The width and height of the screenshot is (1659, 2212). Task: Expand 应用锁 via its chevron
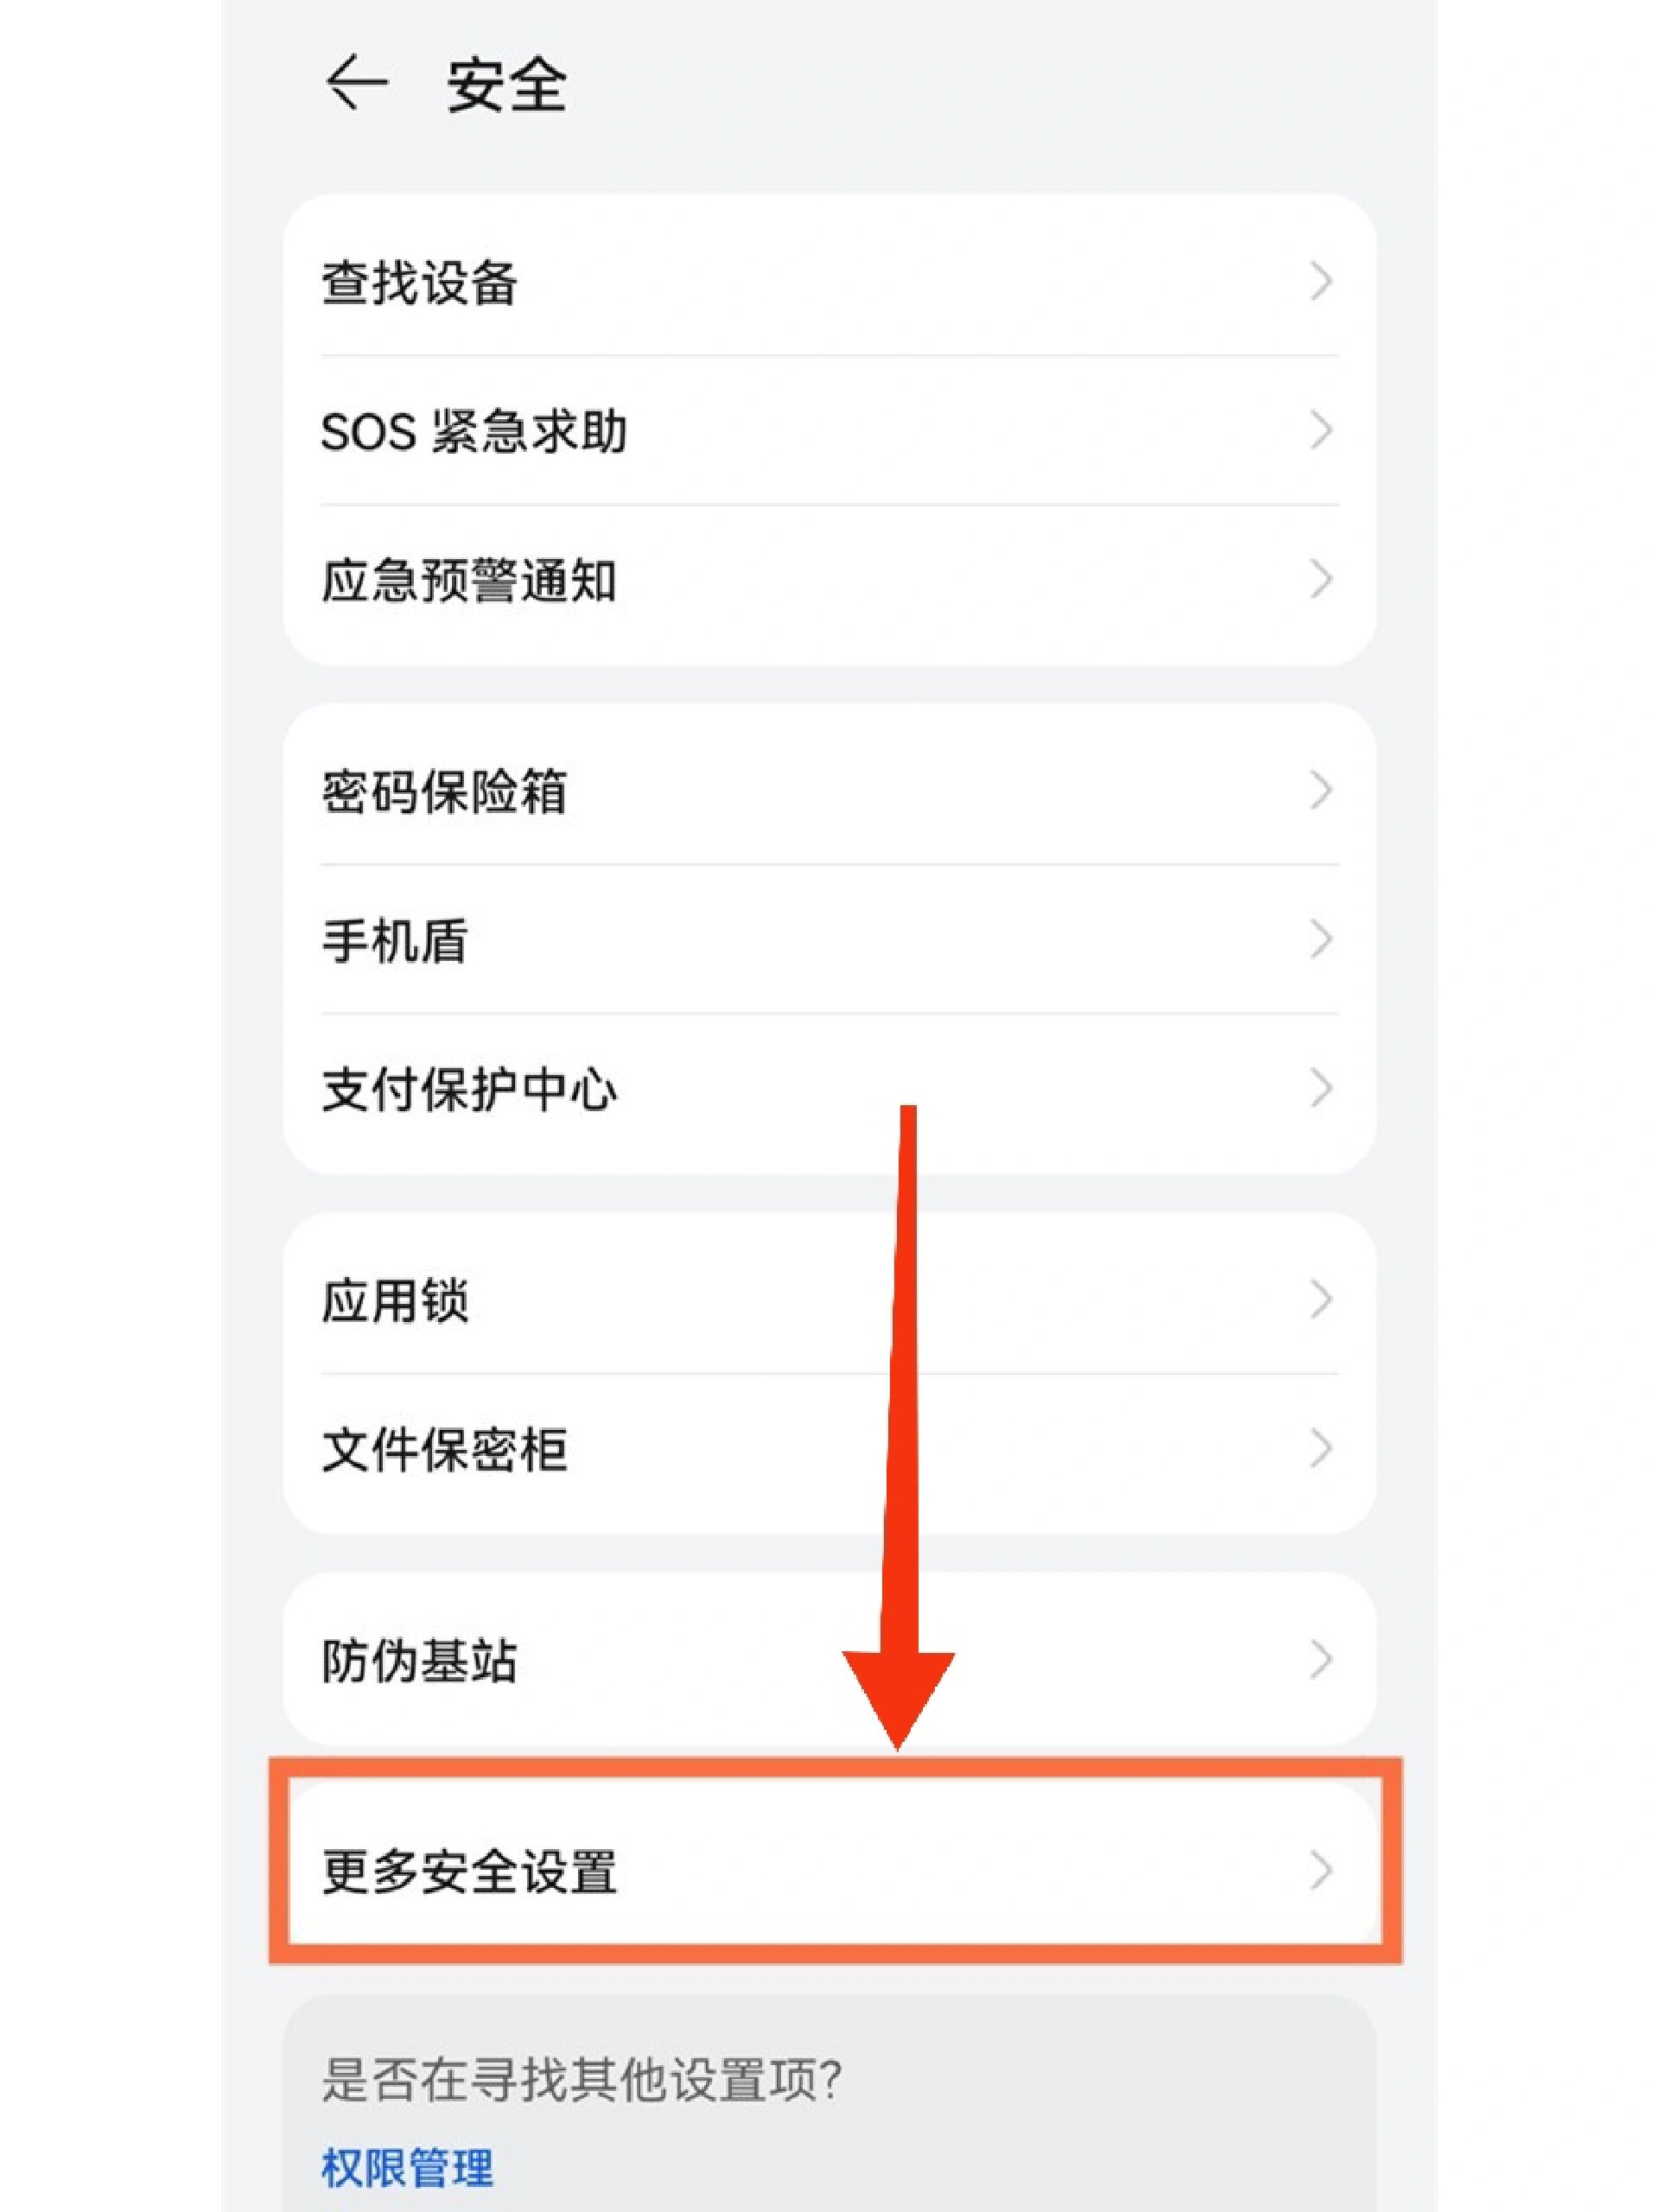pos(1322,1297)
